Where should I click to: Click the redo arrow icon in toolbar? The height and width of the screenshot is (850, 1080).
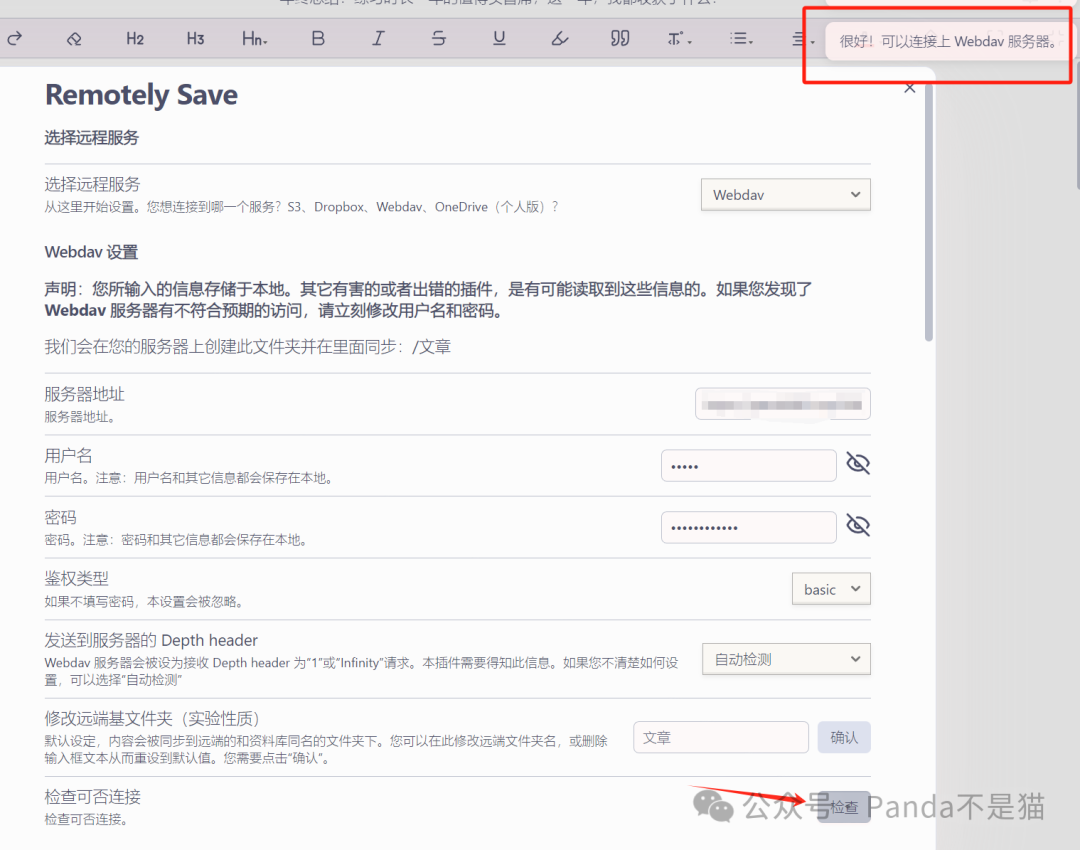point(14,39)
